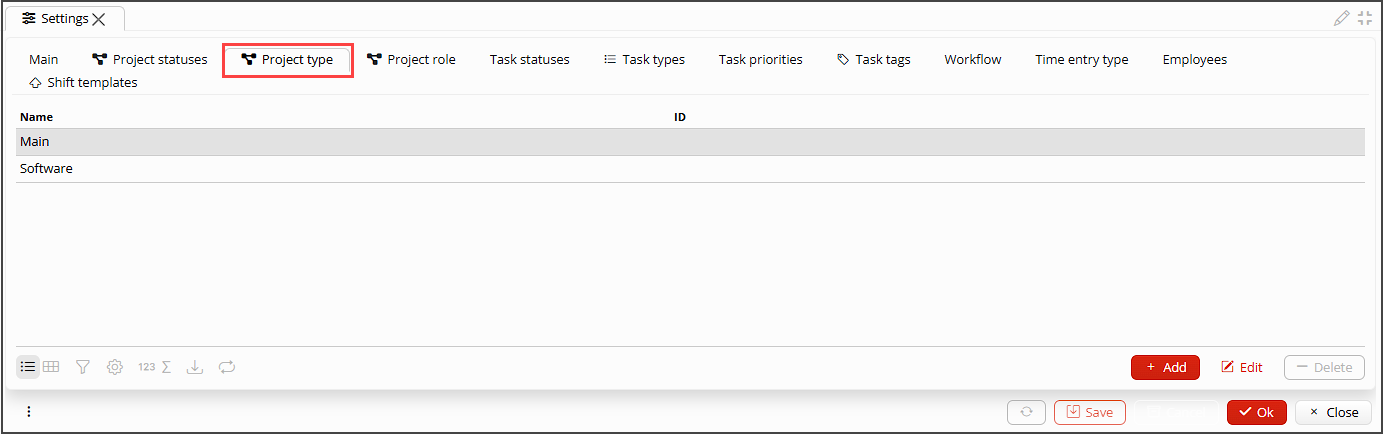Open grid settings gear icon
Viewport: 1383px width, 434px height.
[x=115, y=367]
